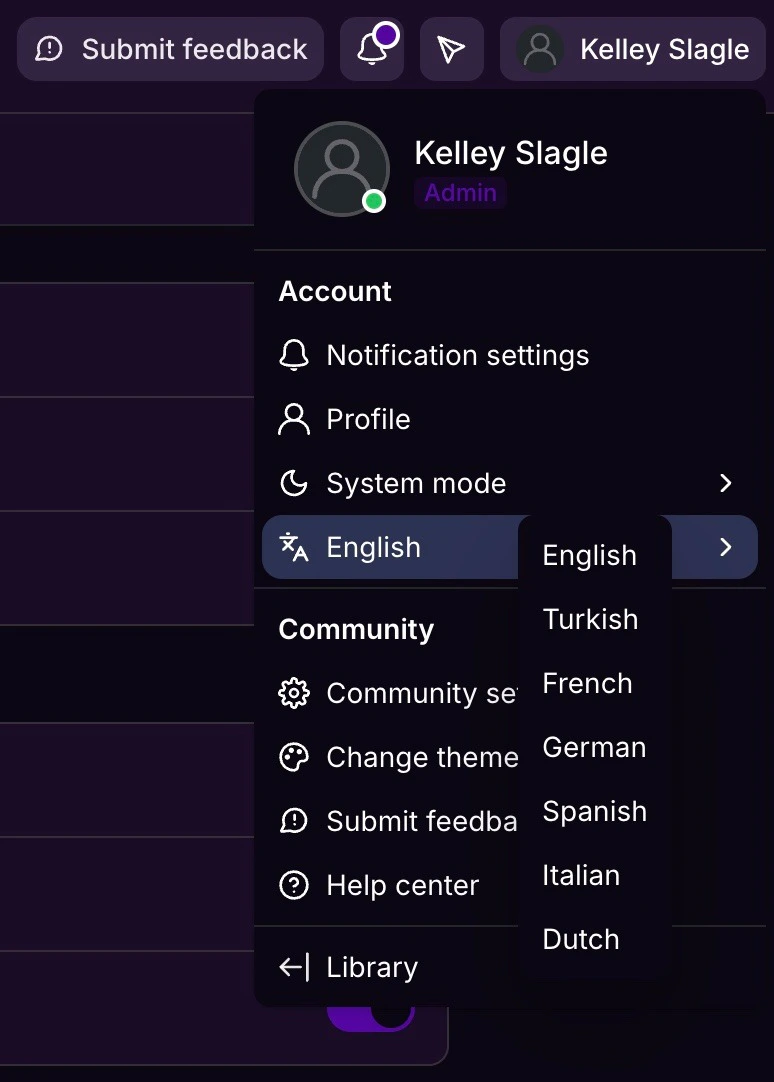The width and height of the screenshot is (774, 1082).
Task: Click the question mark Help center icon
Action: [293, 885]
